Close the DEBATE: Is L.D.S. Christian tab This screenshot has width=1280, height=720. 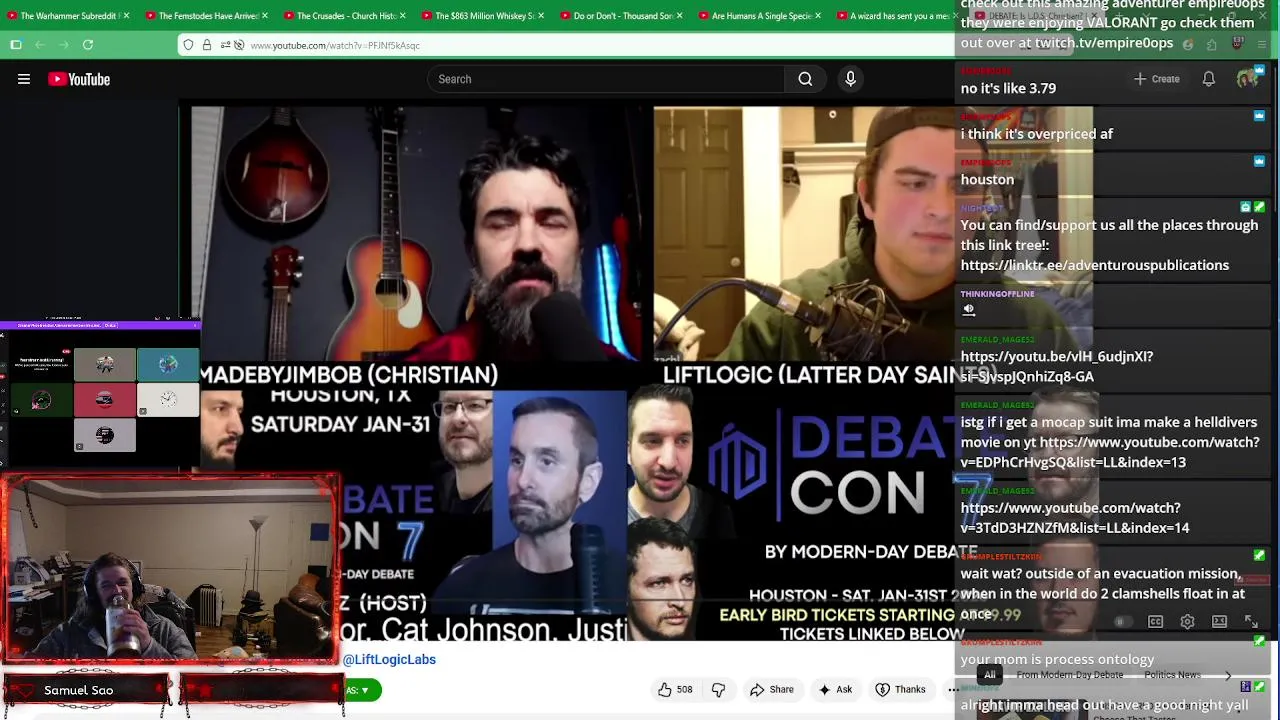tap(1094, 16)
